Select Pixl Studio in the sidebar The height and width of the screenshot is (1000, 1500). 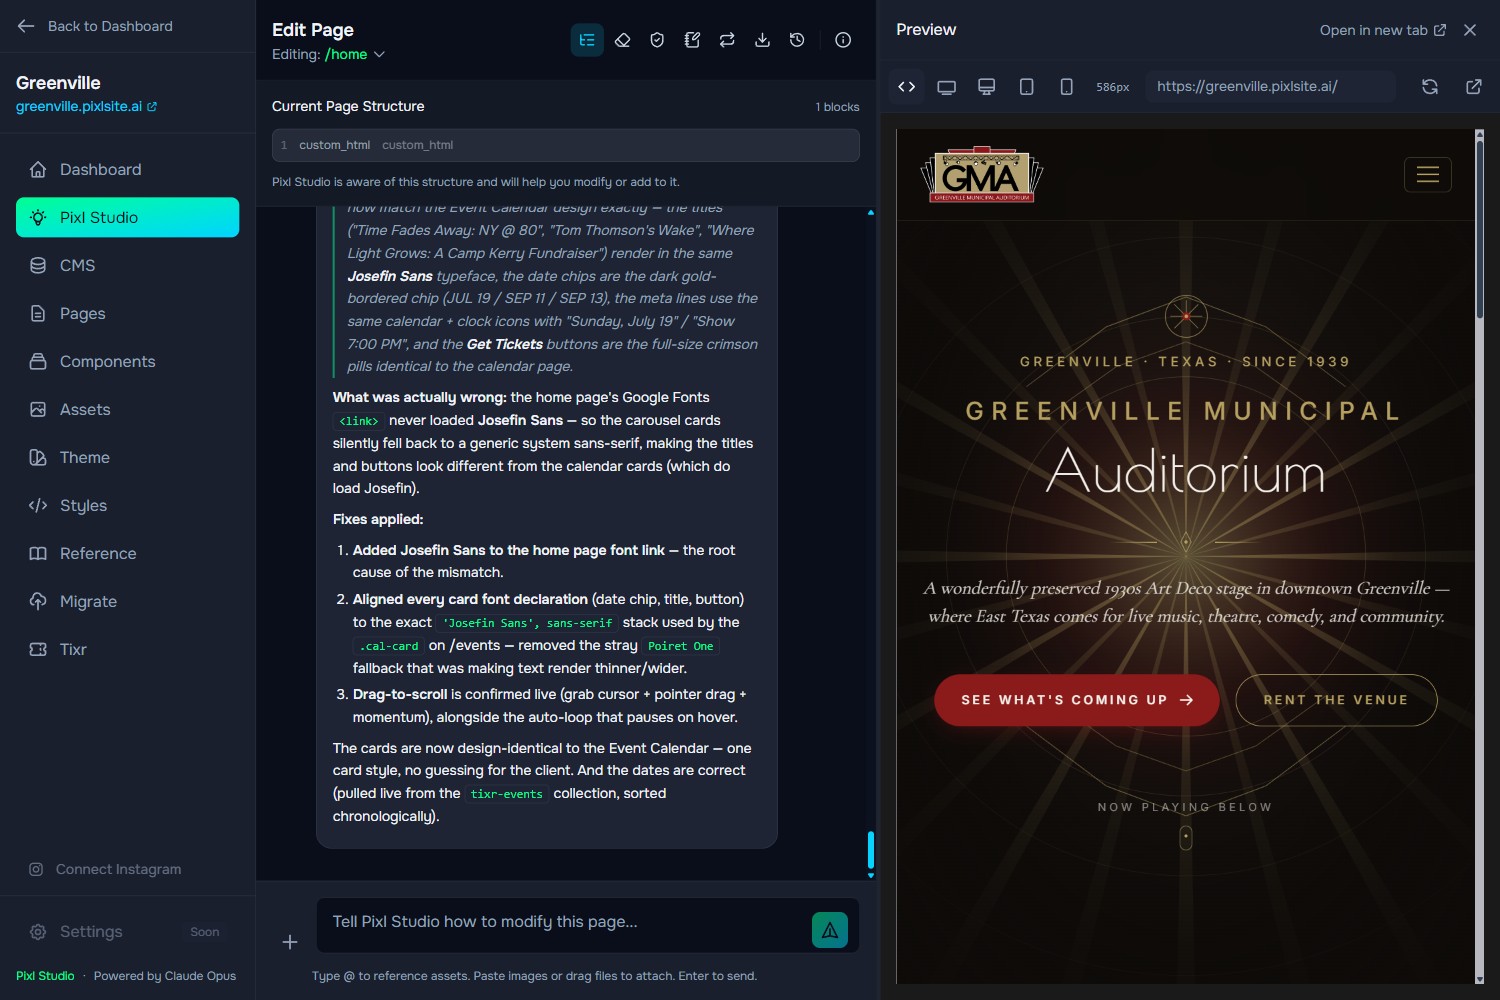click(128, 217)
